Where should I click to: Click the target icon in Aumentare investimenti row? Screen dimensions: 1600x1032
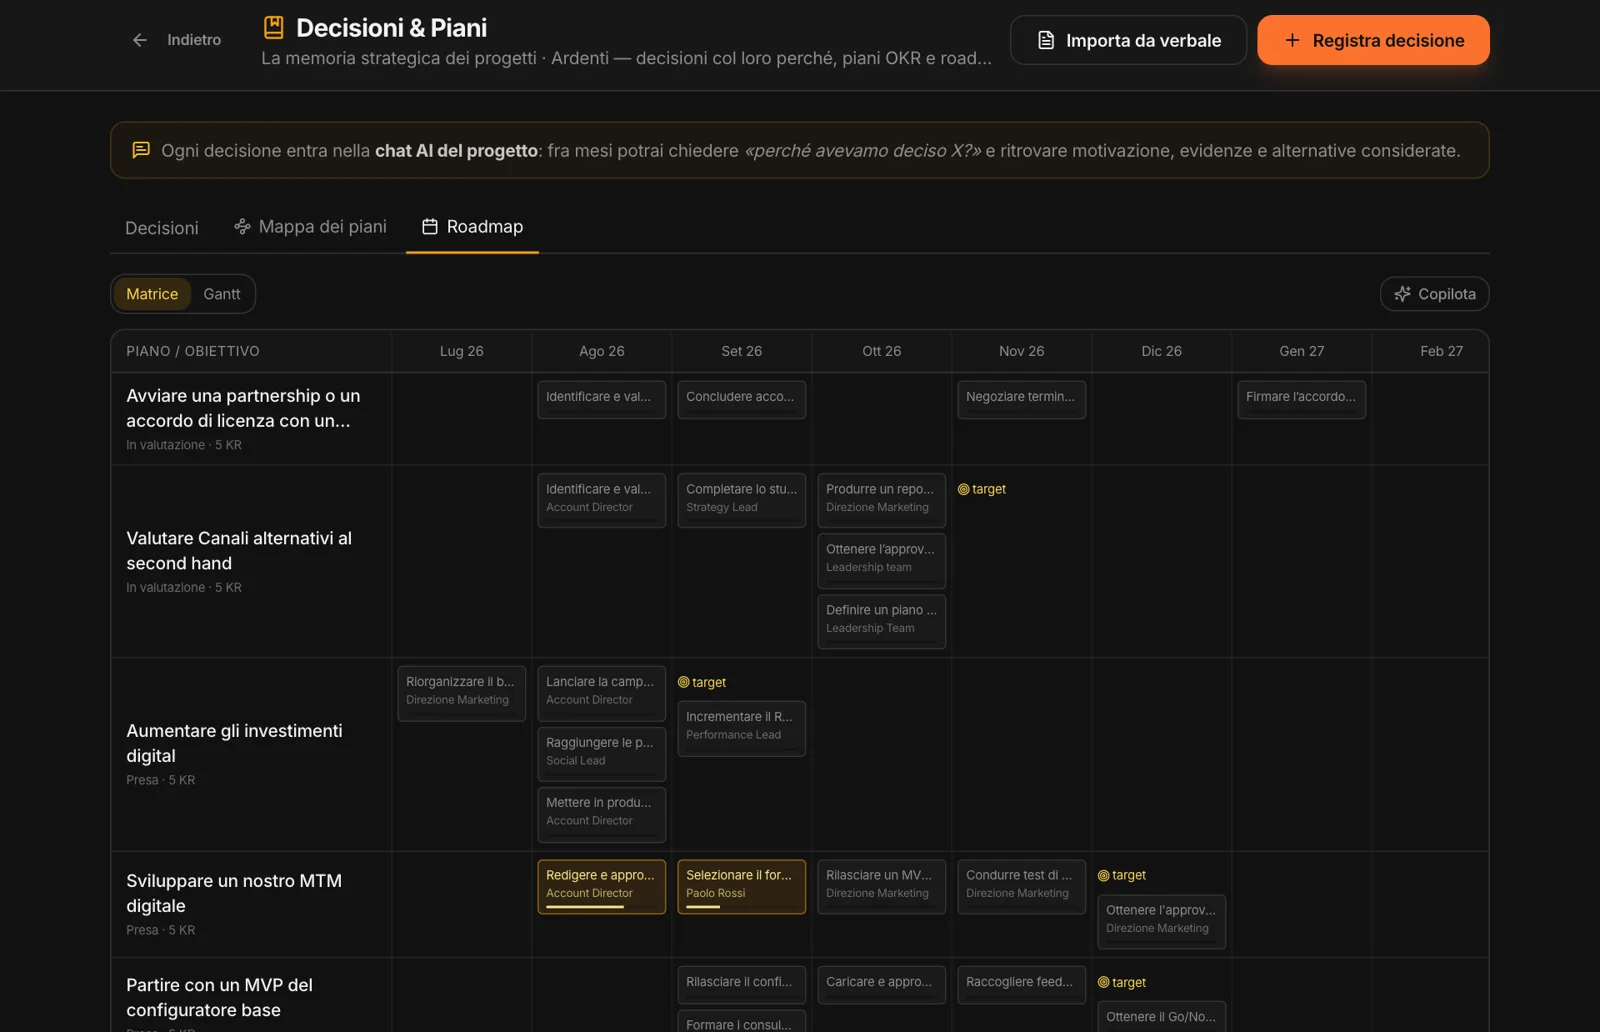(x=683, y=682)
